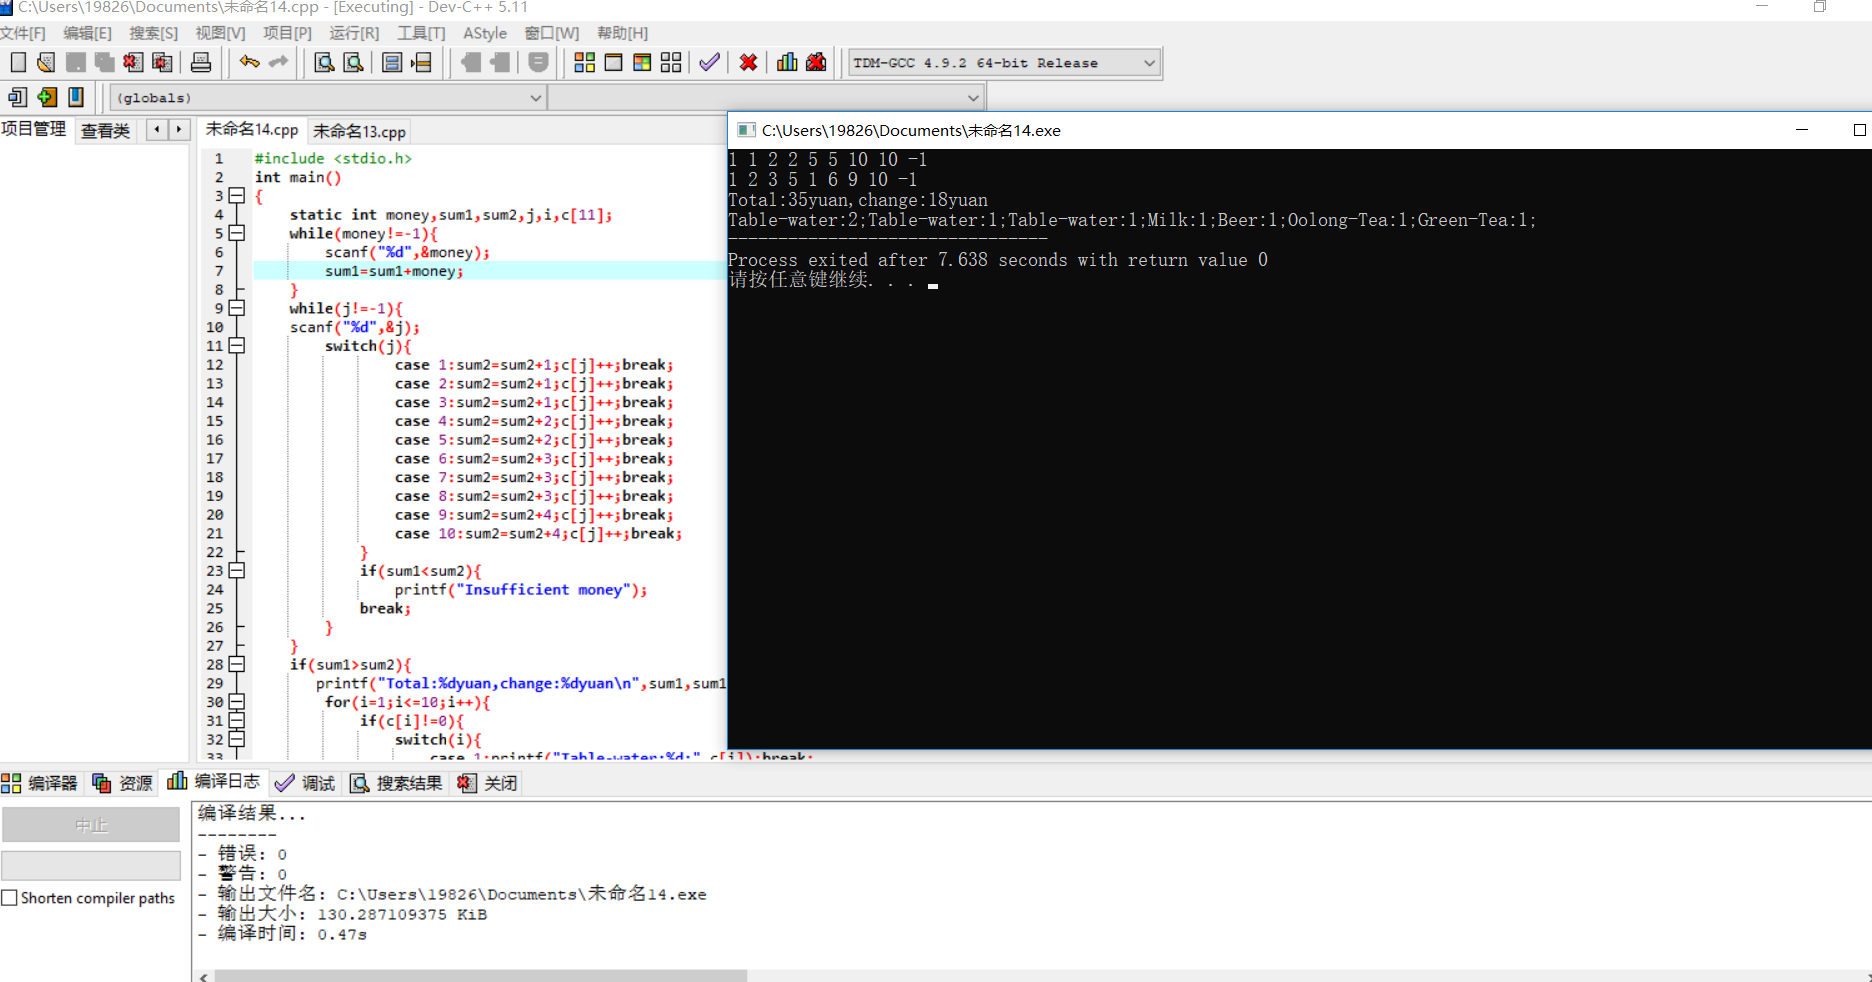
Task: Click the green plus insert icon
Action: click(47, 97)
